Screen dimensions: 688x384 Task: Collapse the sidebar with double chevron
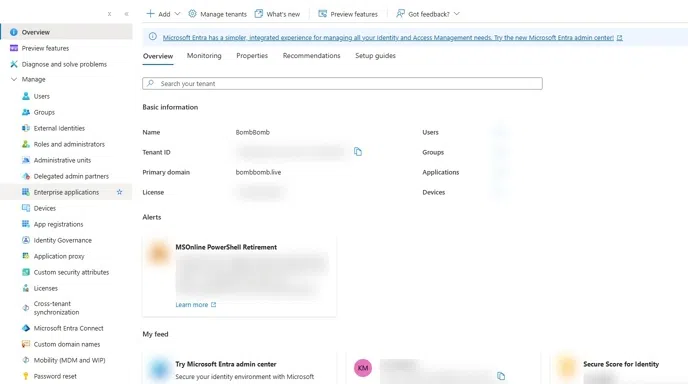point(126,14)
